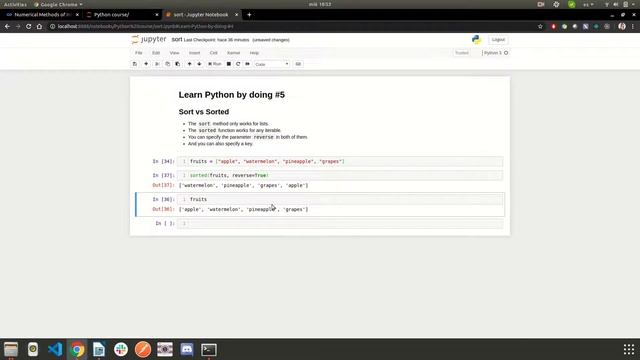Select the 'Sort vs Sorted' subheading
640x360 pixels.
[x=204, y=112]
